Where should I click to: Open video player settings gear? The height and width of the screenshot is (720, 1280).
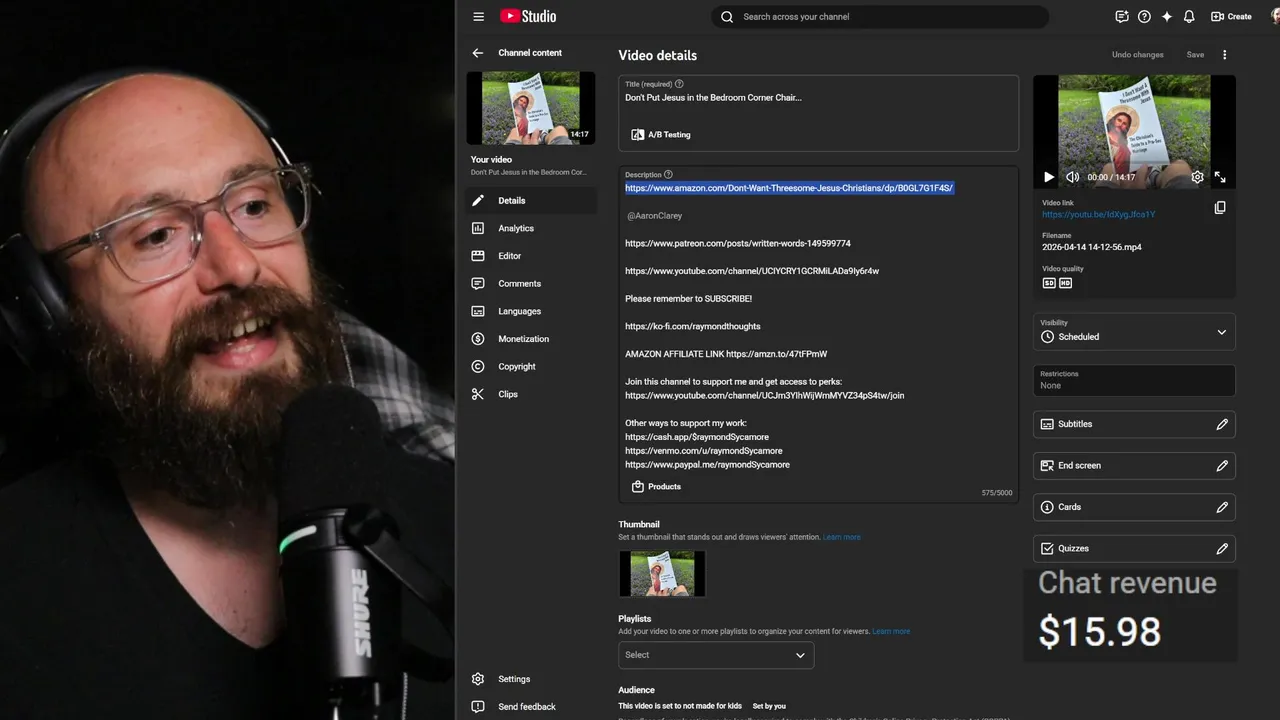coord(1197,177)
